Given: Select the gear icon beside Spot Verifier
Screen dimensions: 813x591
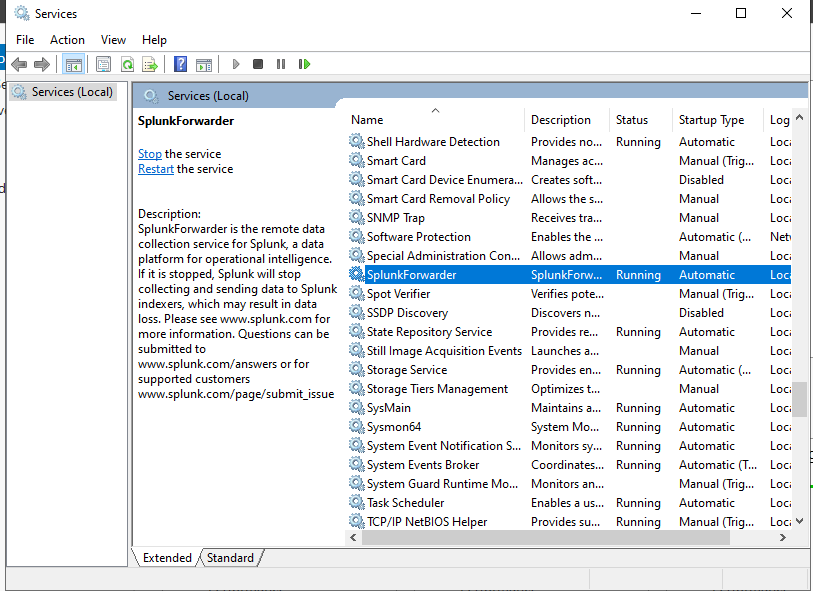Looking at the screenshot, I should 356,293.
